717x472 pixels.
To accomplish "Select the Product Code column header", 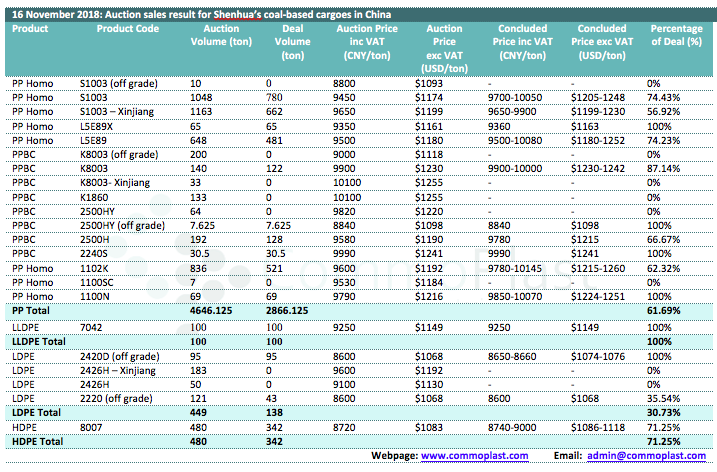I will (127, 29).
